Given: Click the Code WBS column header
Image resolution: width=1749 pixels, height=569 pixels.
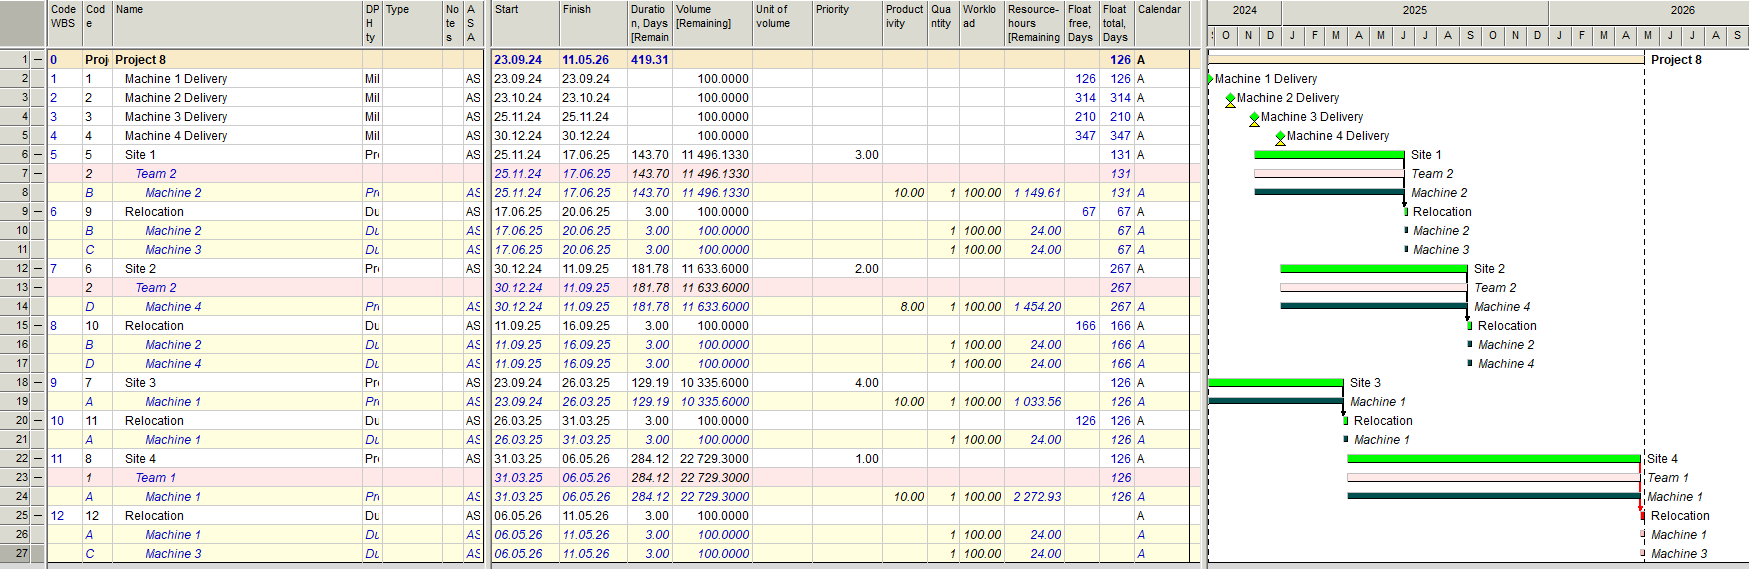Looking at the screenshot, I should tap(65, 23).
